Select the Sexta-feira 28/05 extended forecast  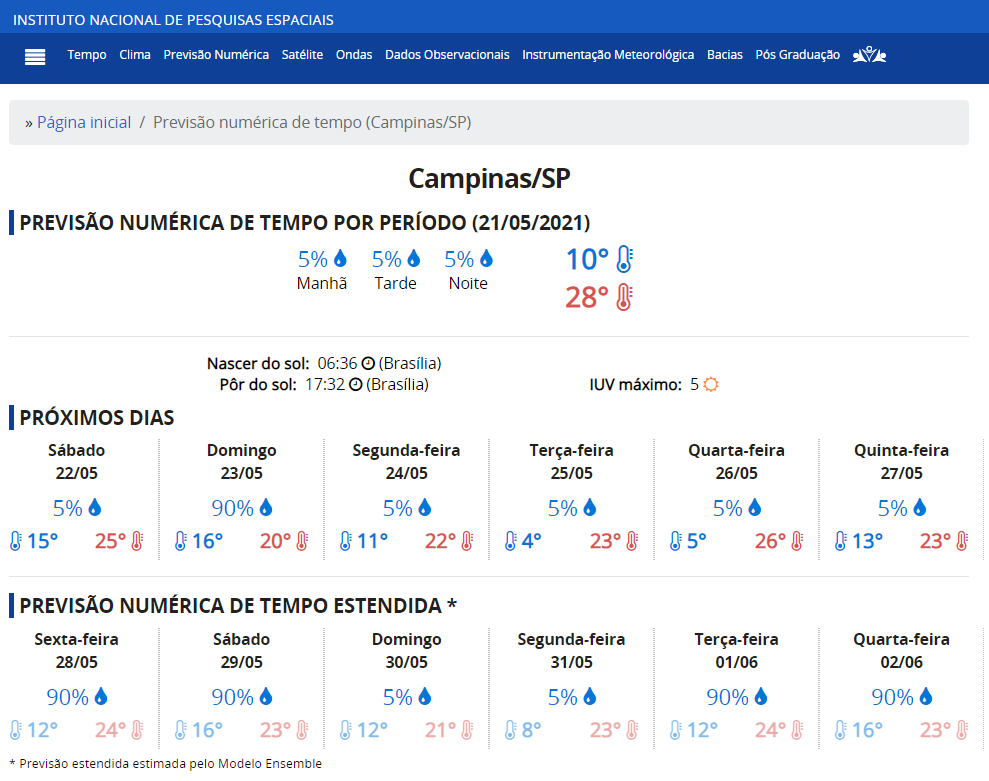click(x=76, y=688)
